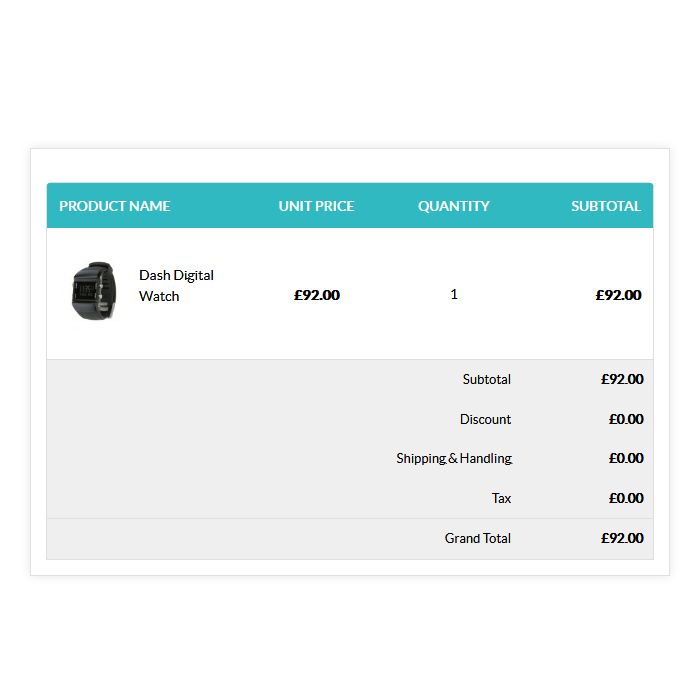This screenshot has width=700, height=700.
Task: Click the Subtotal amount £92.00 in totals
Action: pyautogui.click(x=622, y=379)
